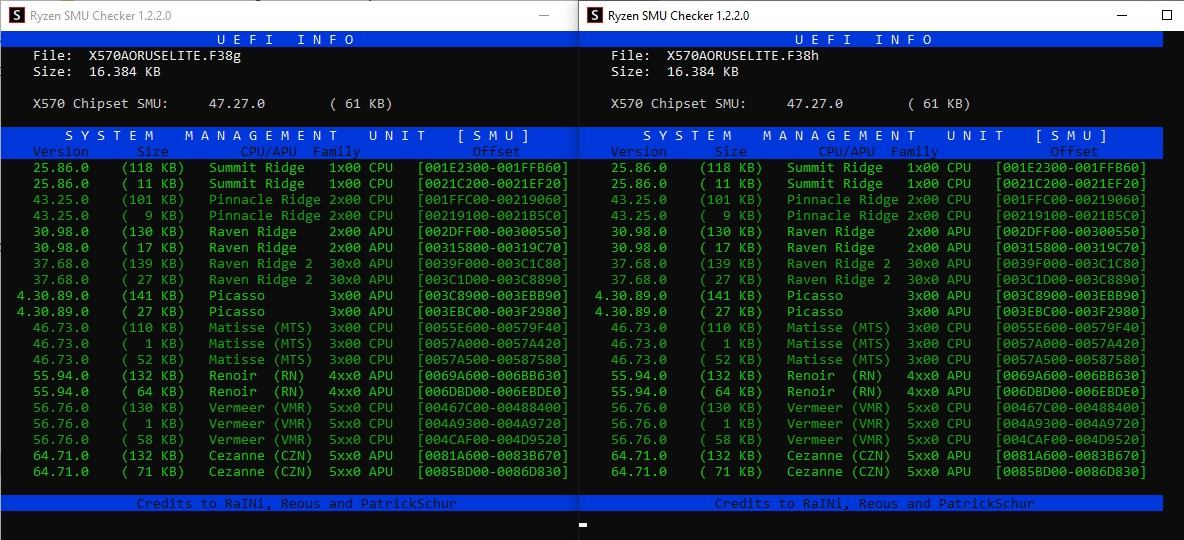Select offset [004A9300-004A9720] in the F38g window
Viewport: 1184px width, 540px height.
492,424
